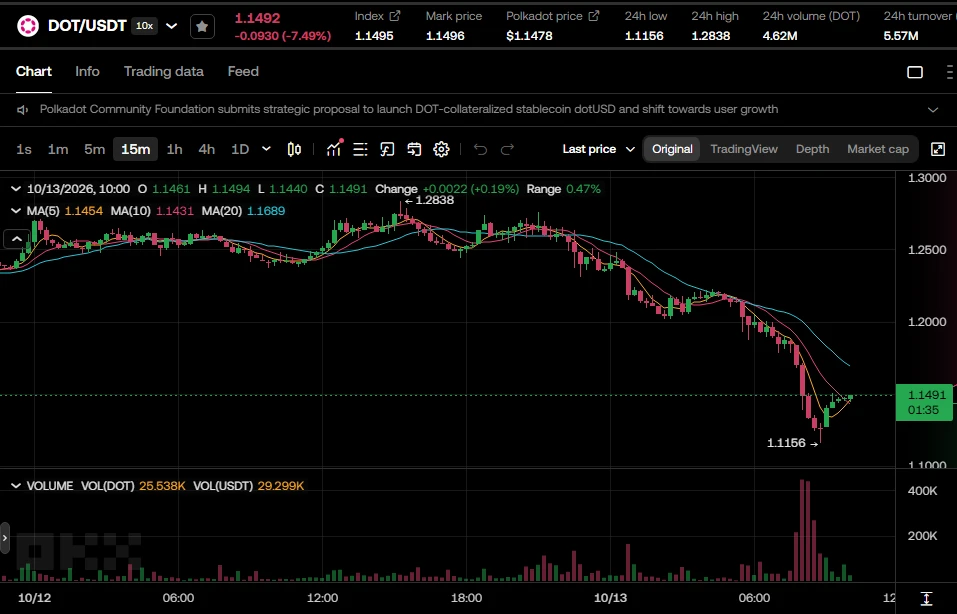Switch chart view to Market cap
957x614 pixels.
pos(878,149)
